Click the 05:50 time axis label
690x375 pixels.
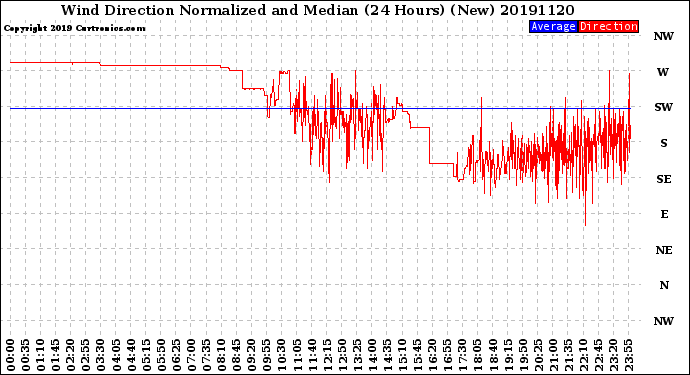click(161, 355)
